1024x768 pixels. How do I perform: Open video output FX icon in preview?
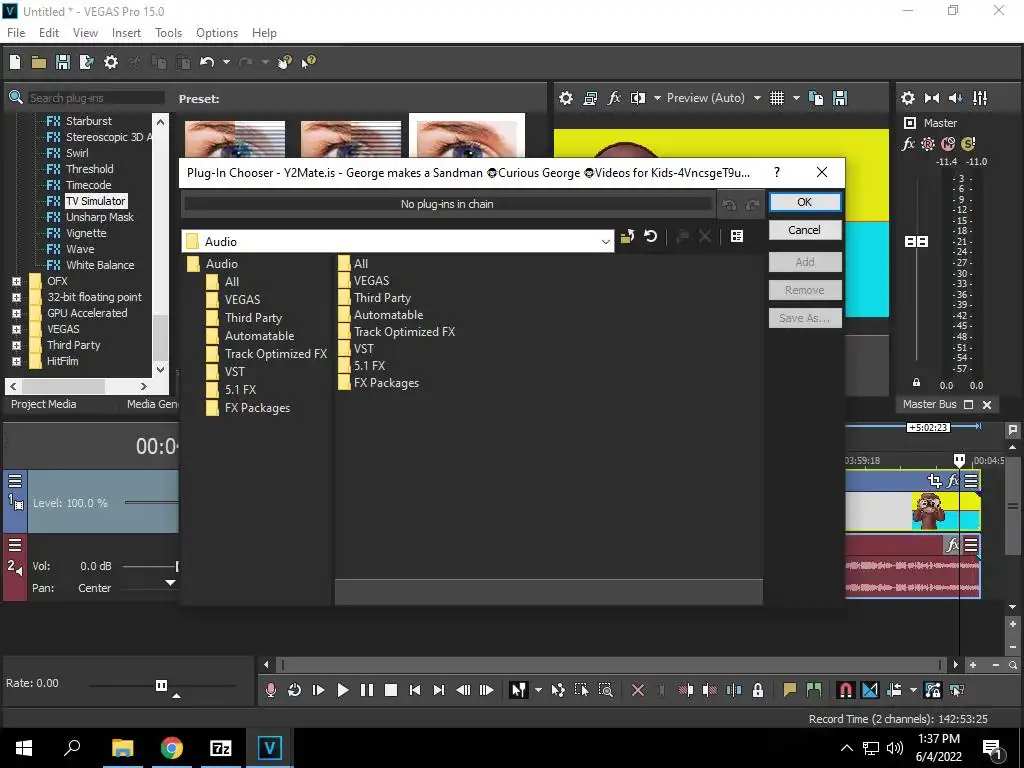pos(614,98)
